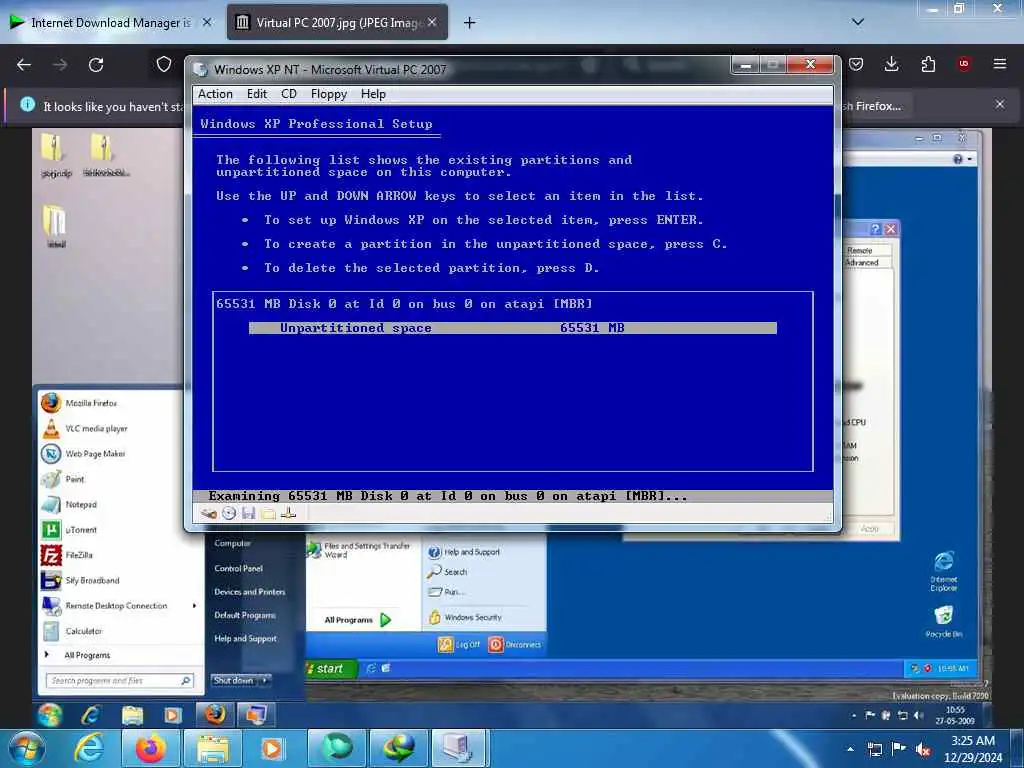Switch to Virtual PC on the host taskbar
Image resolution: width=1024 pixels, height=768 pixels.
[456, 748]
